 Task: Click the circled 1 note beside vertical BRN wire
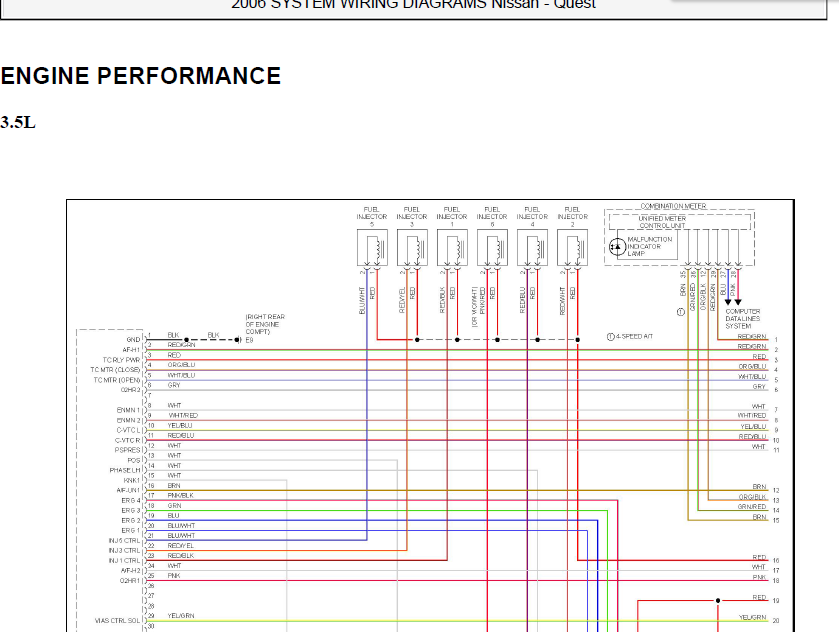681,312
